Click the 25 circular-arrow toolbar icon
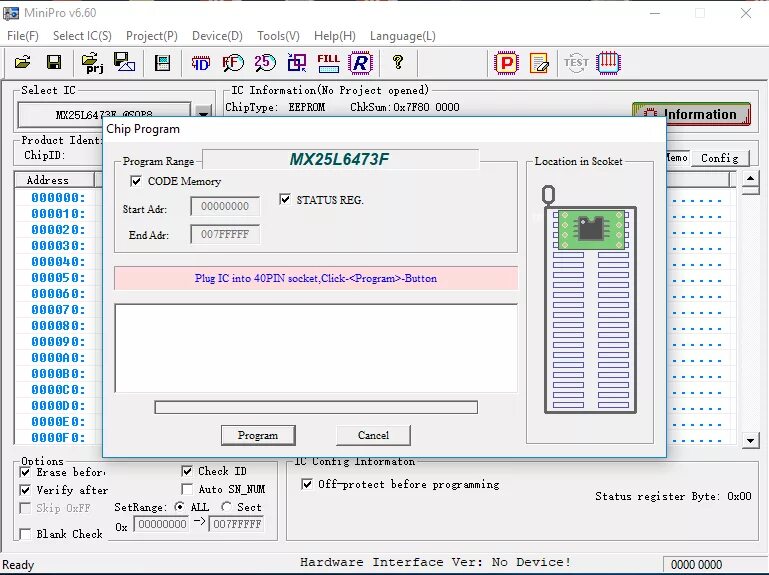The width and height of the screenshot is (769, 575). point(265,62)
